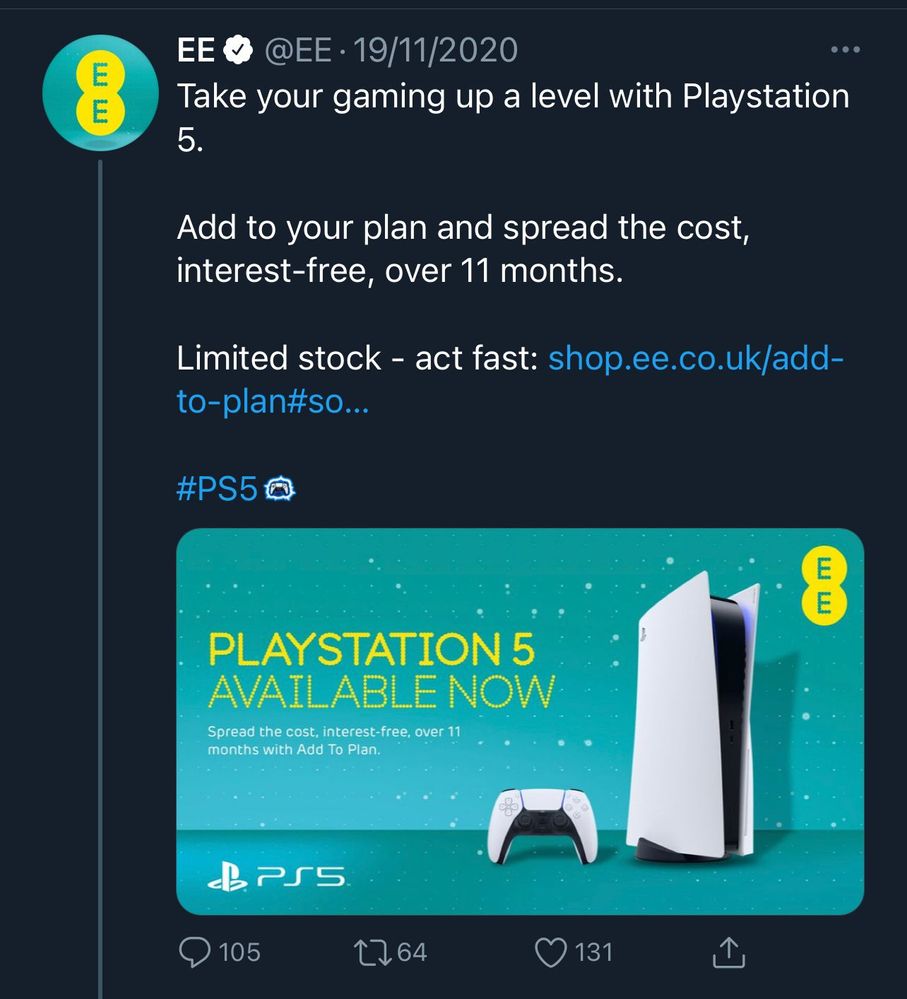Click the 19/11/2020 tweet date
The height and width of the screenshot is (999, 907).
[x=436, y=50]
